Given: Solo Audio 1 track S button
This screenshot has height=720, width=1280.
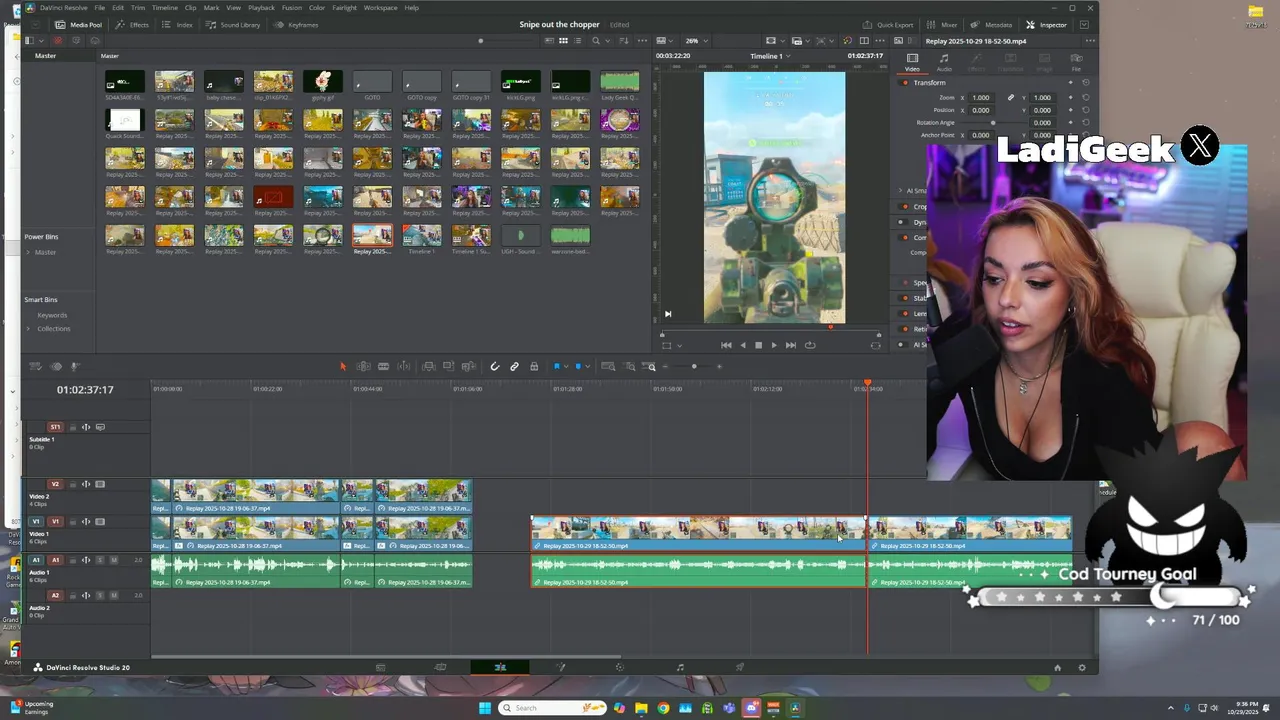Looking at the screenshot, I should pos(100,560).
